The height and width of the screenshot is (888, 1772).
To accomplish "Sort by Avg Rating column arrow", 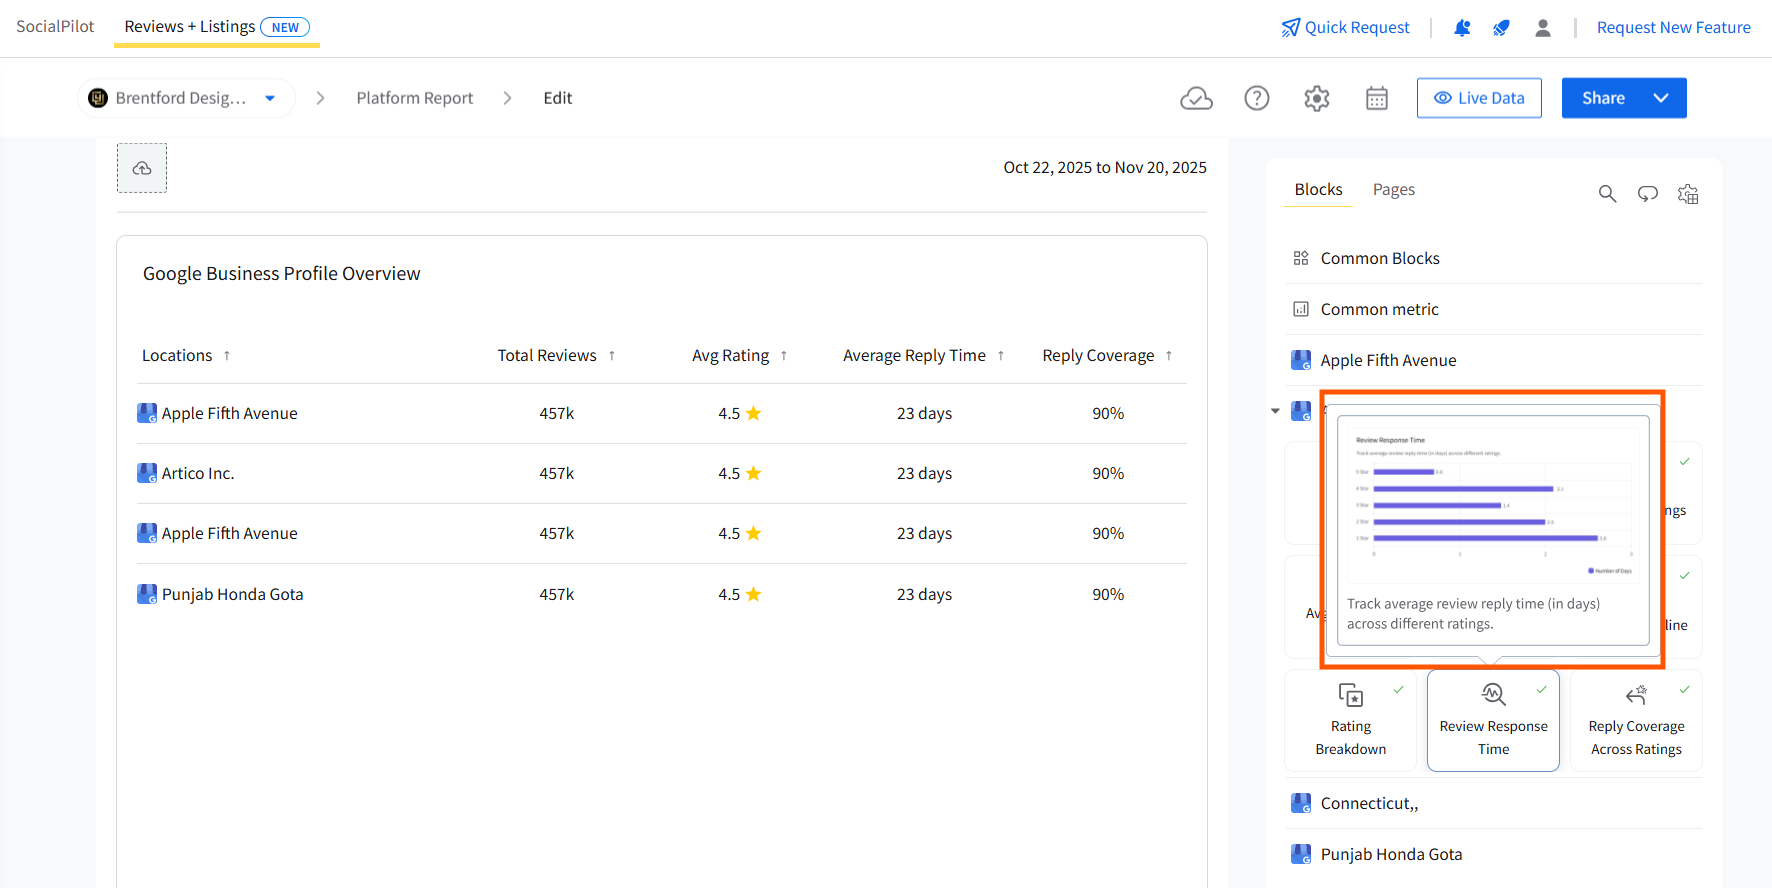I will [x=784, y=356].
